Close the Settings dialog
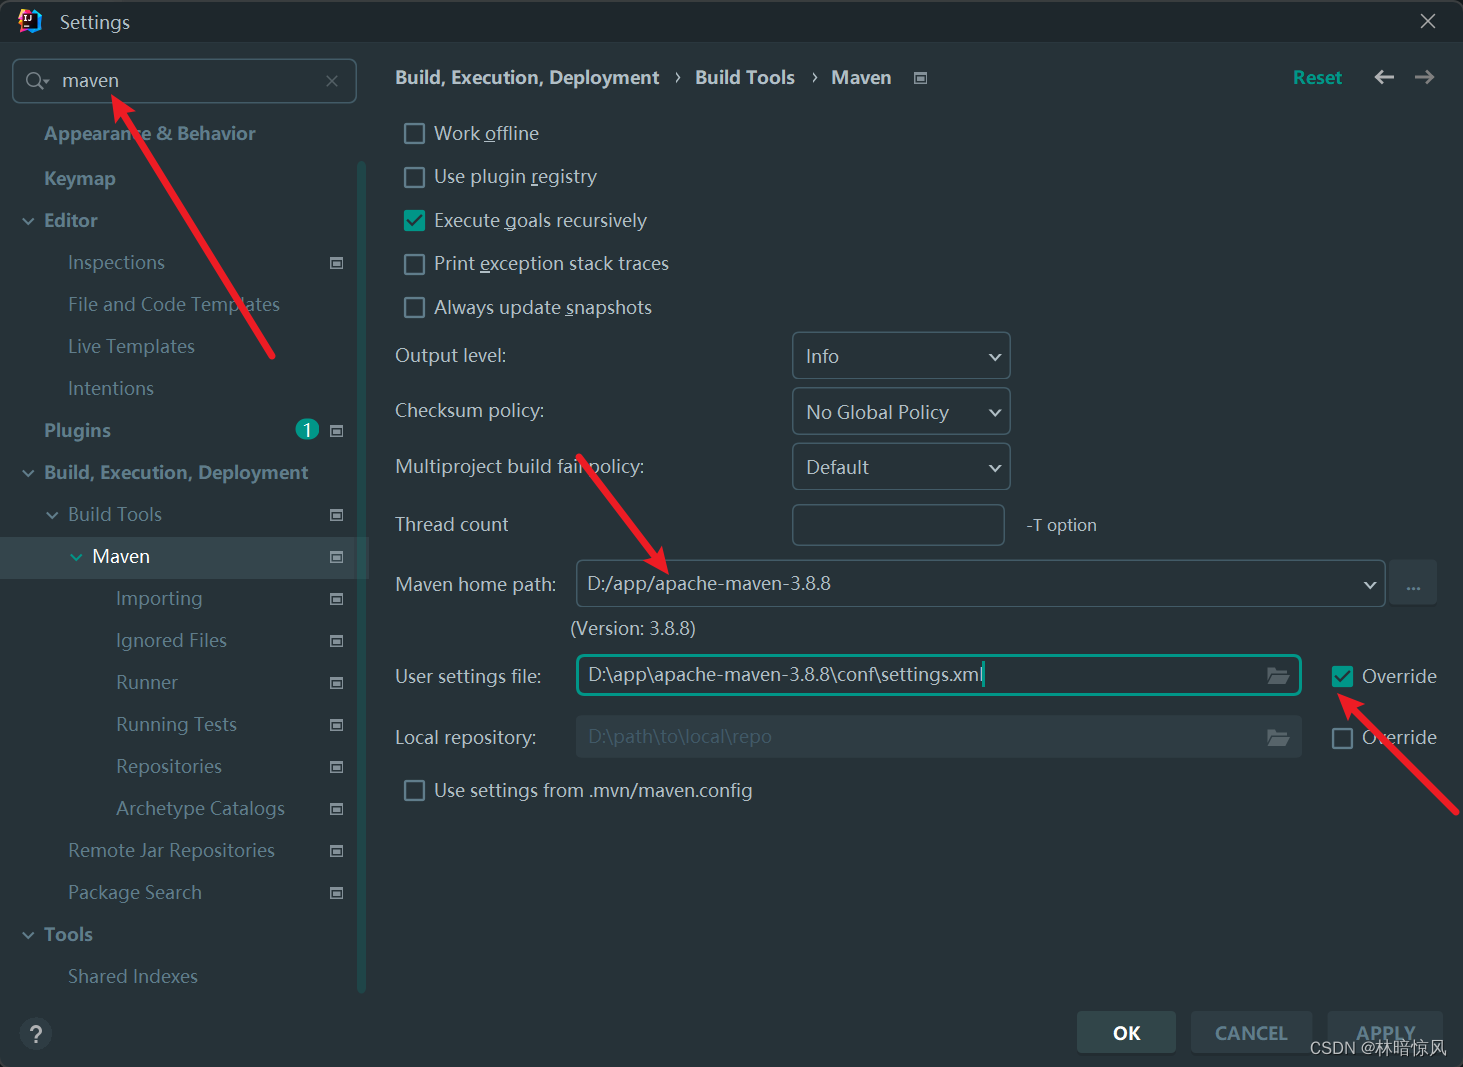The image size is (1463, 1067). click(x=1428, y=21)
